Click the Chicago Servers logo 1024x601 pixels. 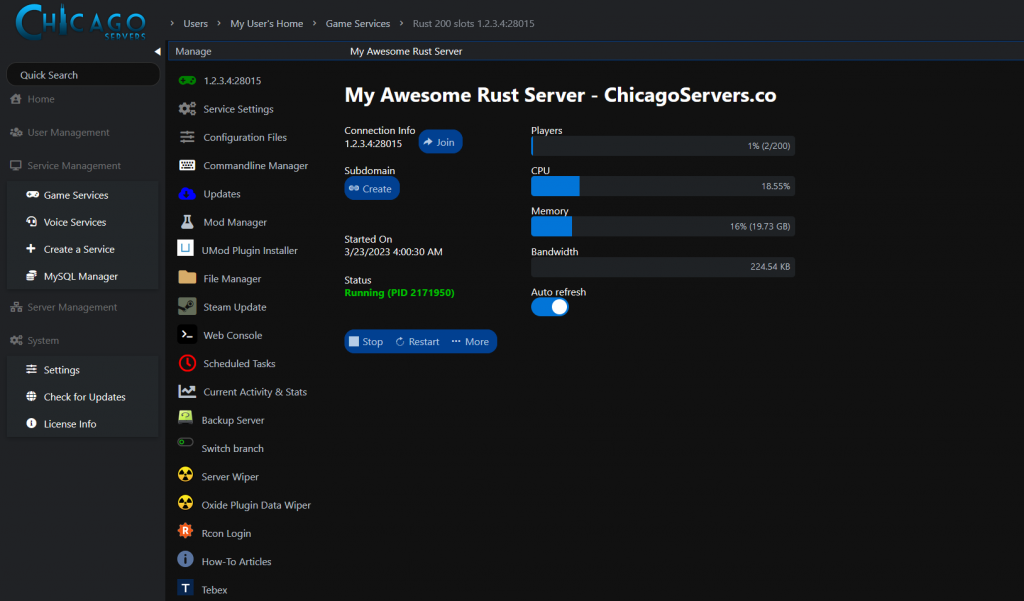pyautogui.click(x=80, y=21)
